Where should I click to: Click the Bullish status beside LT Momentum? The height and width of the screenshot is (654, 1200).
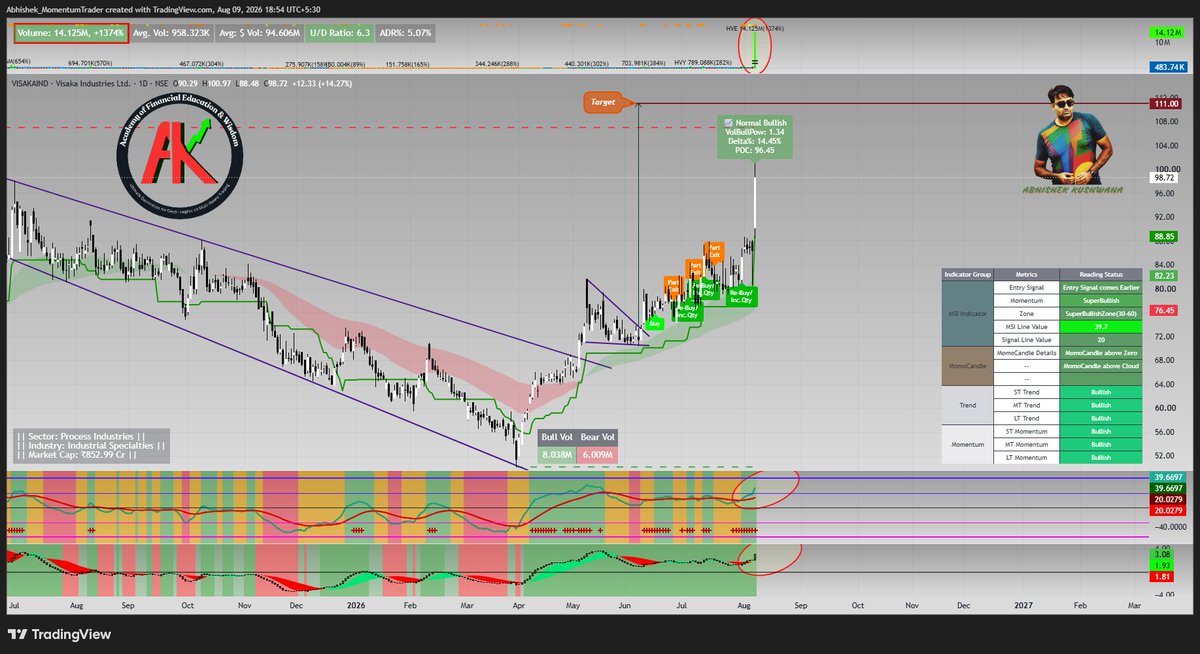point(1101,457)
